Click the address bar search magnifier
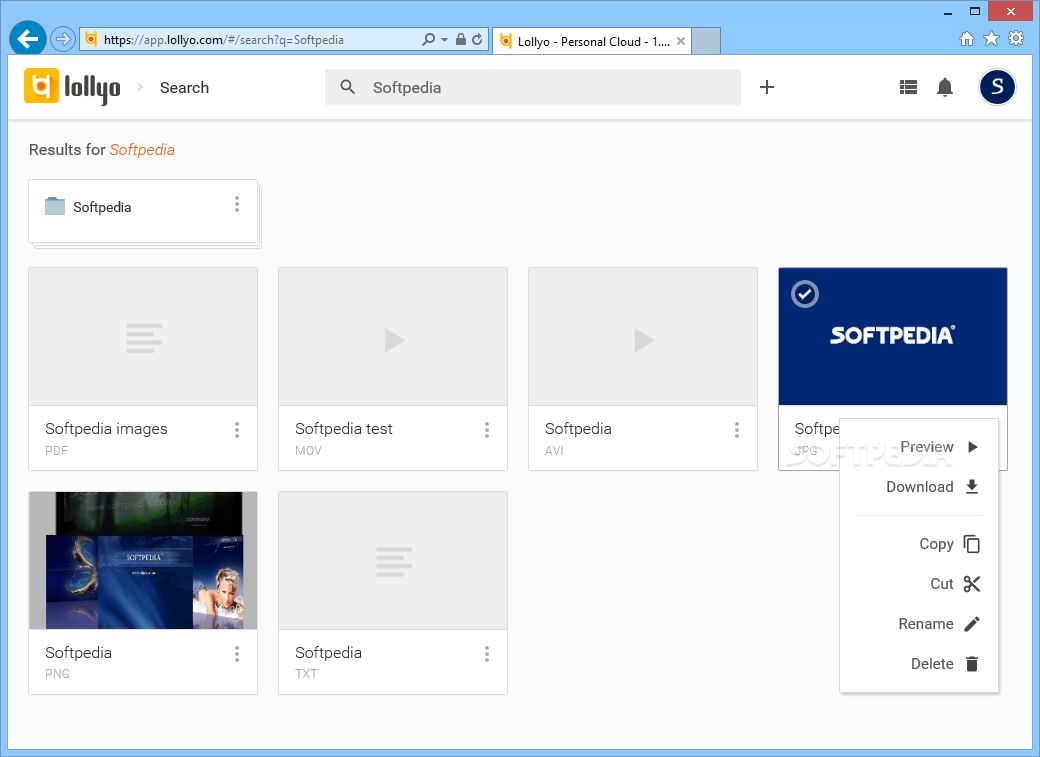Viewport: 1040px width, 757px height. coord(428,39)
